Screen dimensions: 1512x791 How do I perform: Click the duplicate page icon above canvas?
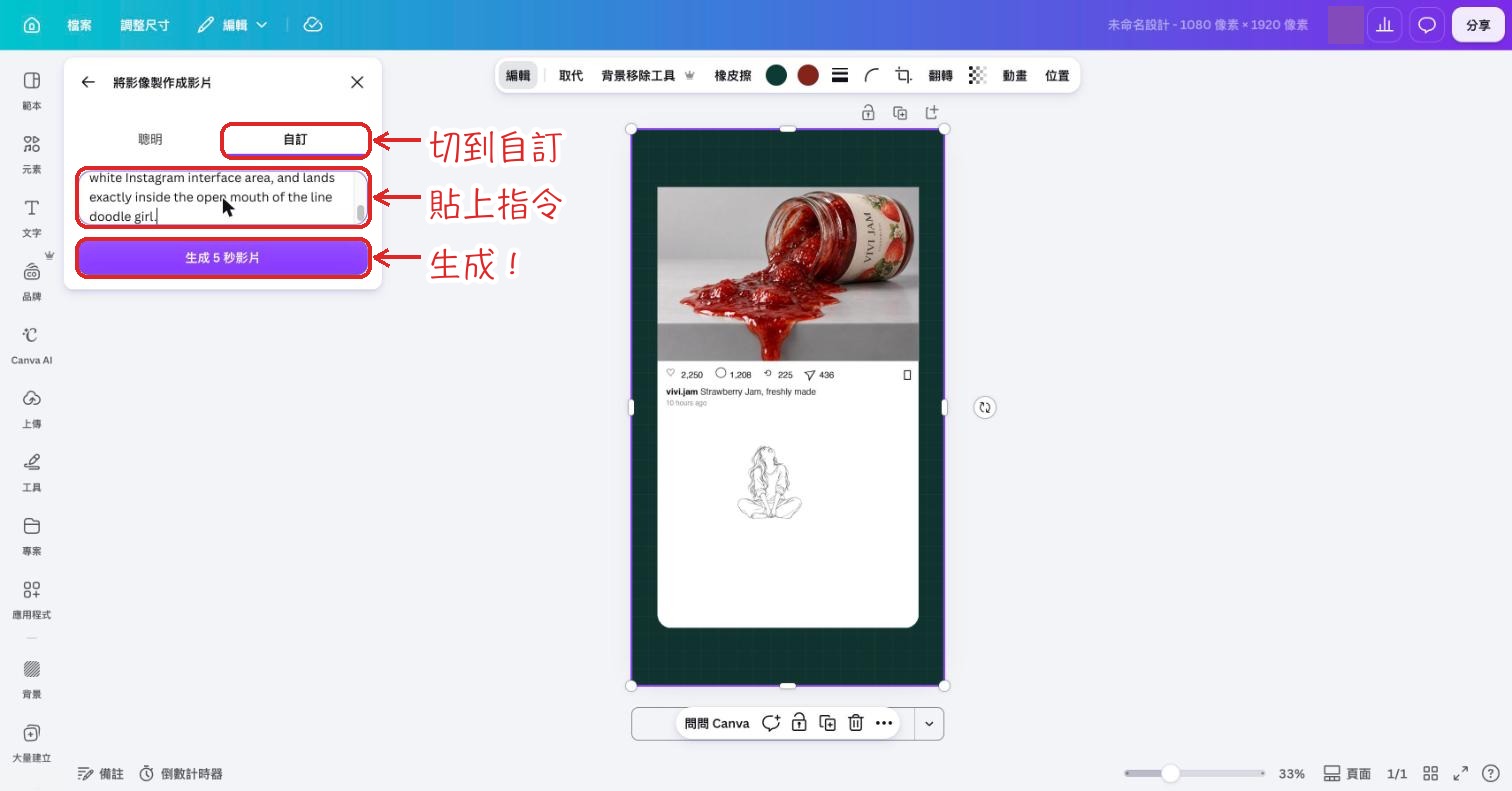(x=900, y=113)
